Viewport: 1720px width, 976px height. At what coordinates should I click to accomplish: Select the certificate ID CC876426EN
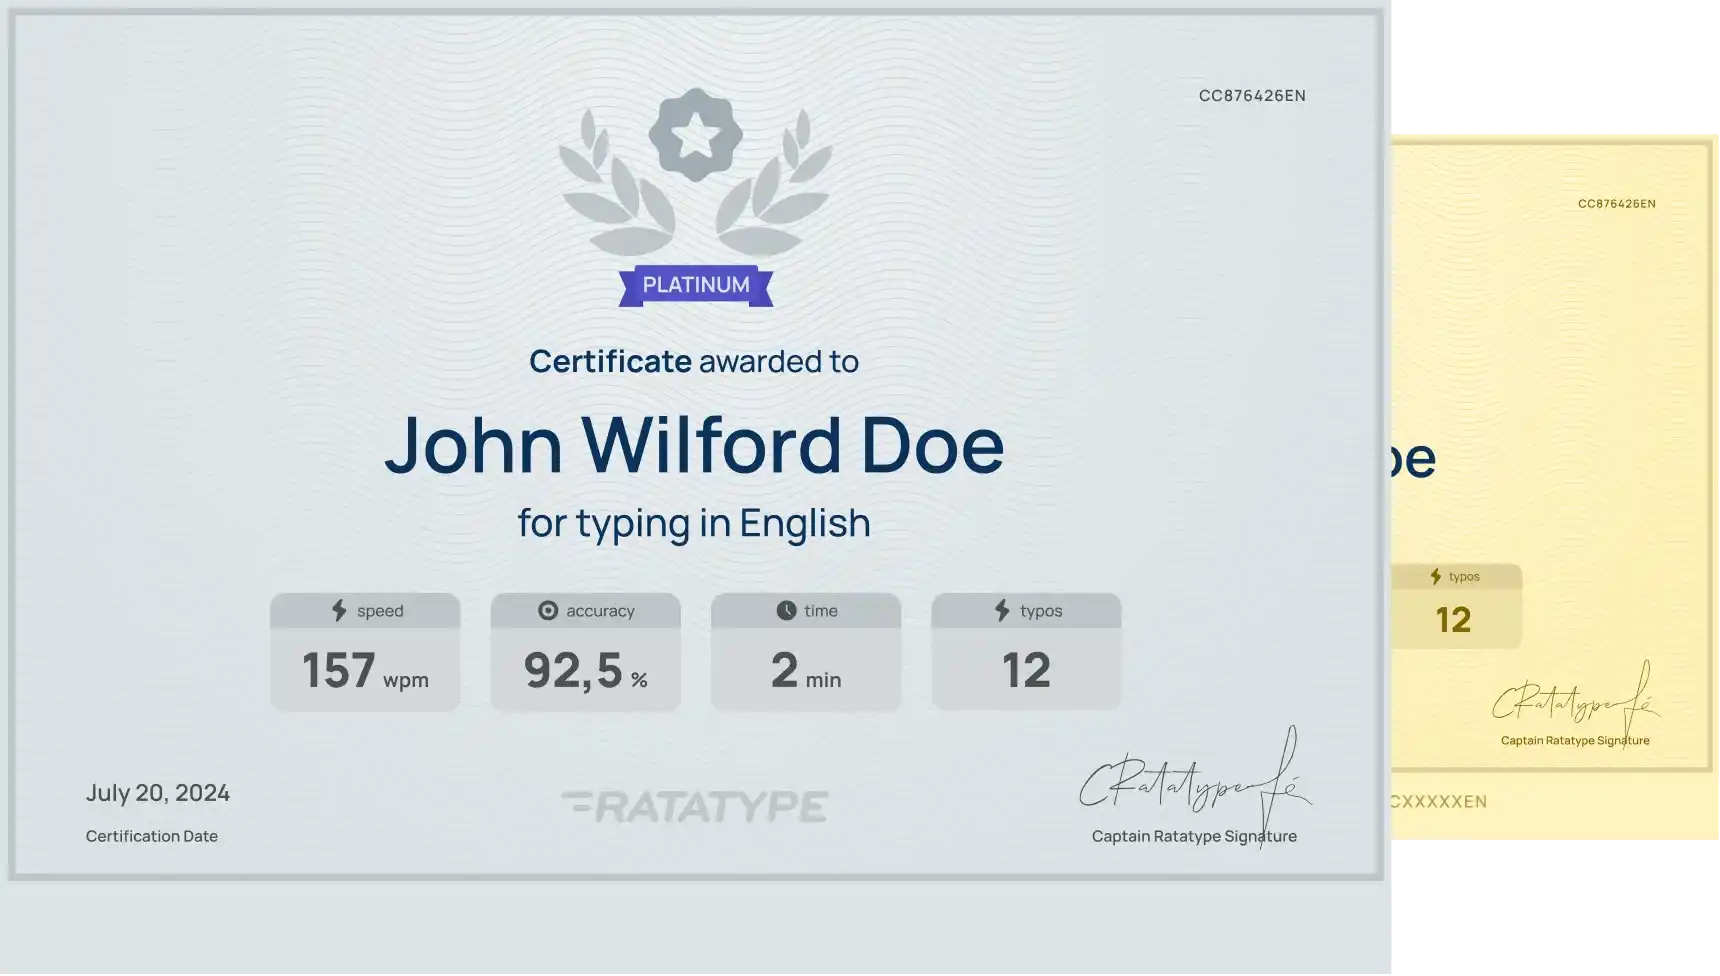[x=1253, y=95]
